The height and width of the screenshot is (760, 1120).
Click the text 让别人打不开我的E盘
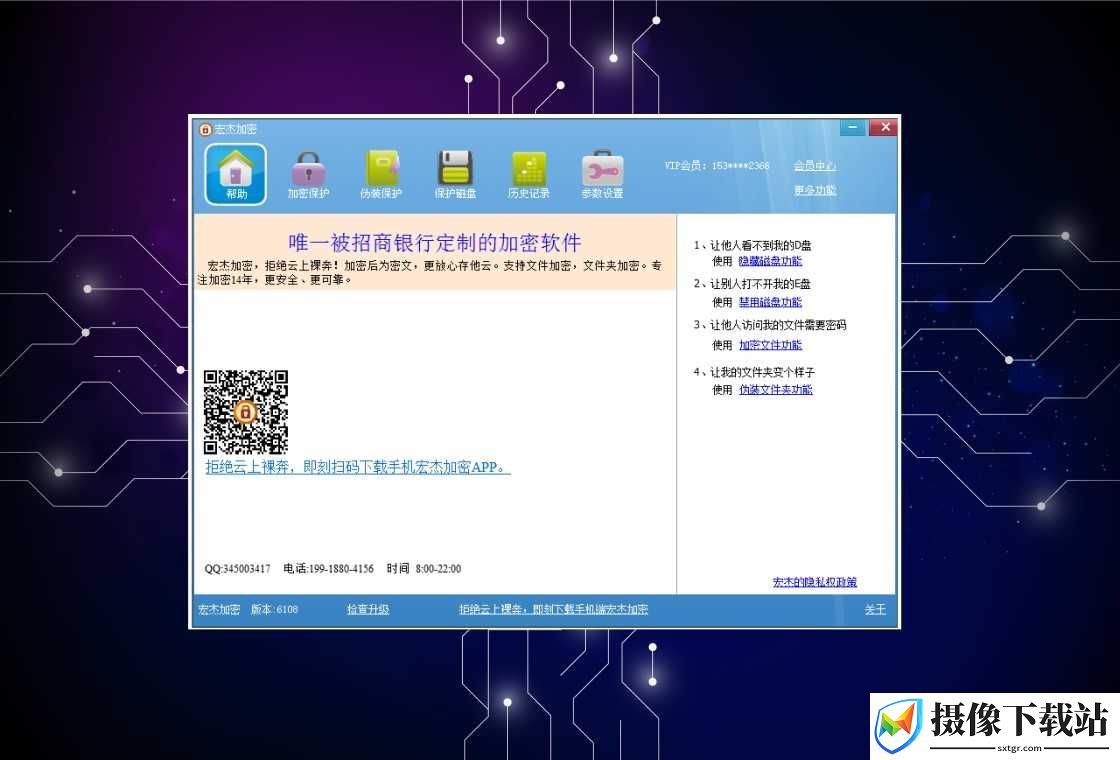coord(760,284)
